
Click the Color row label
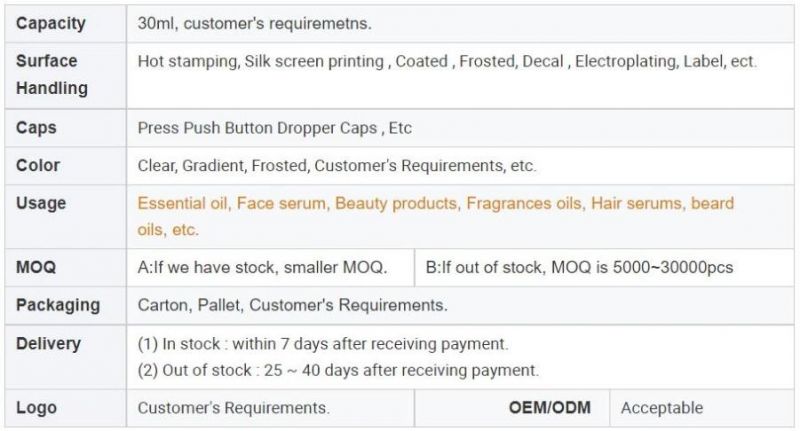[38, 165]
